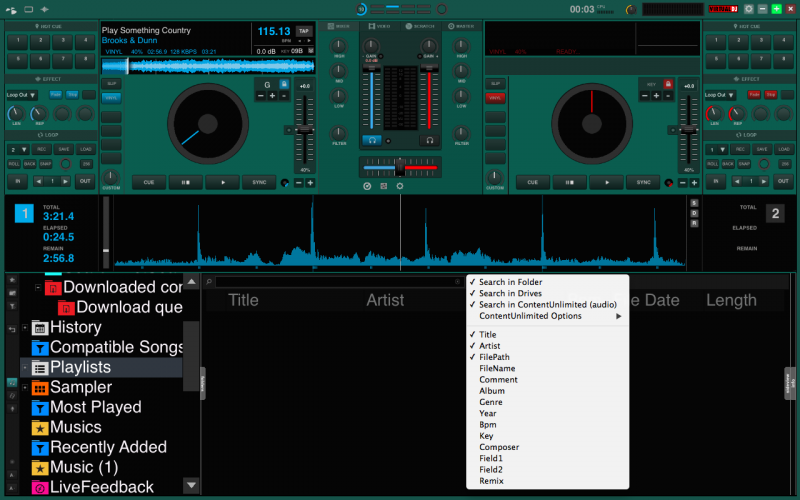Click the History folder icon

point(40,327)
